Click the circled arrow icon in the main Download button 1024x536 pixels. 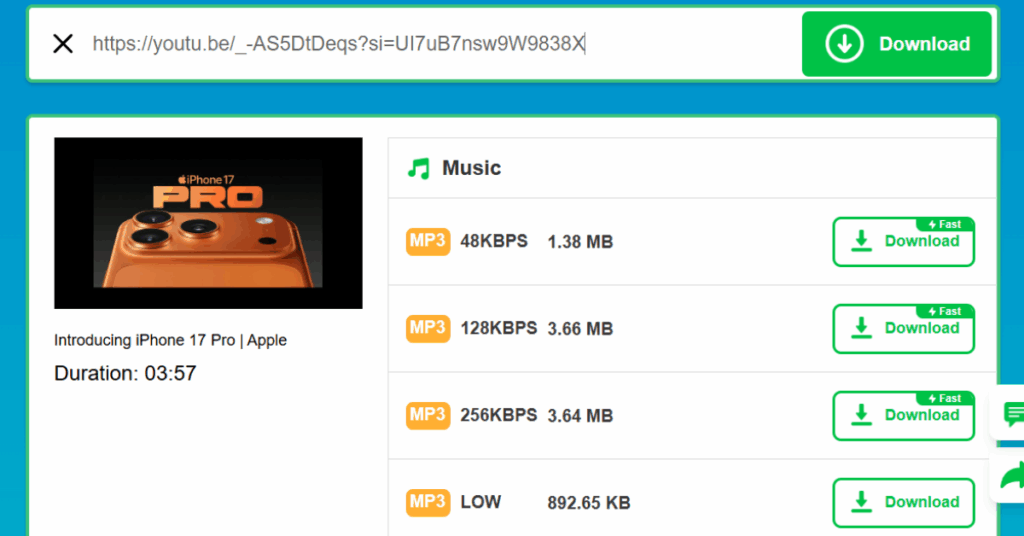pyautogui.click(x=844, y=44)
